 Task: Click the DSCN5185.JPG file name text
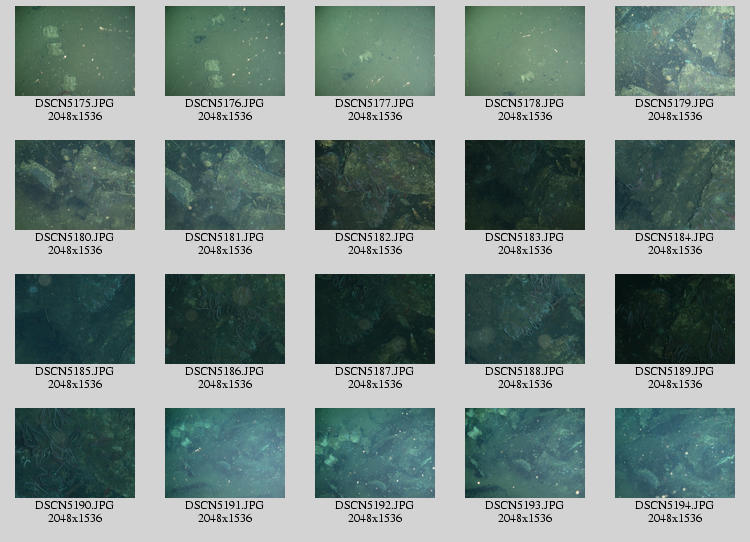(75, 371)
